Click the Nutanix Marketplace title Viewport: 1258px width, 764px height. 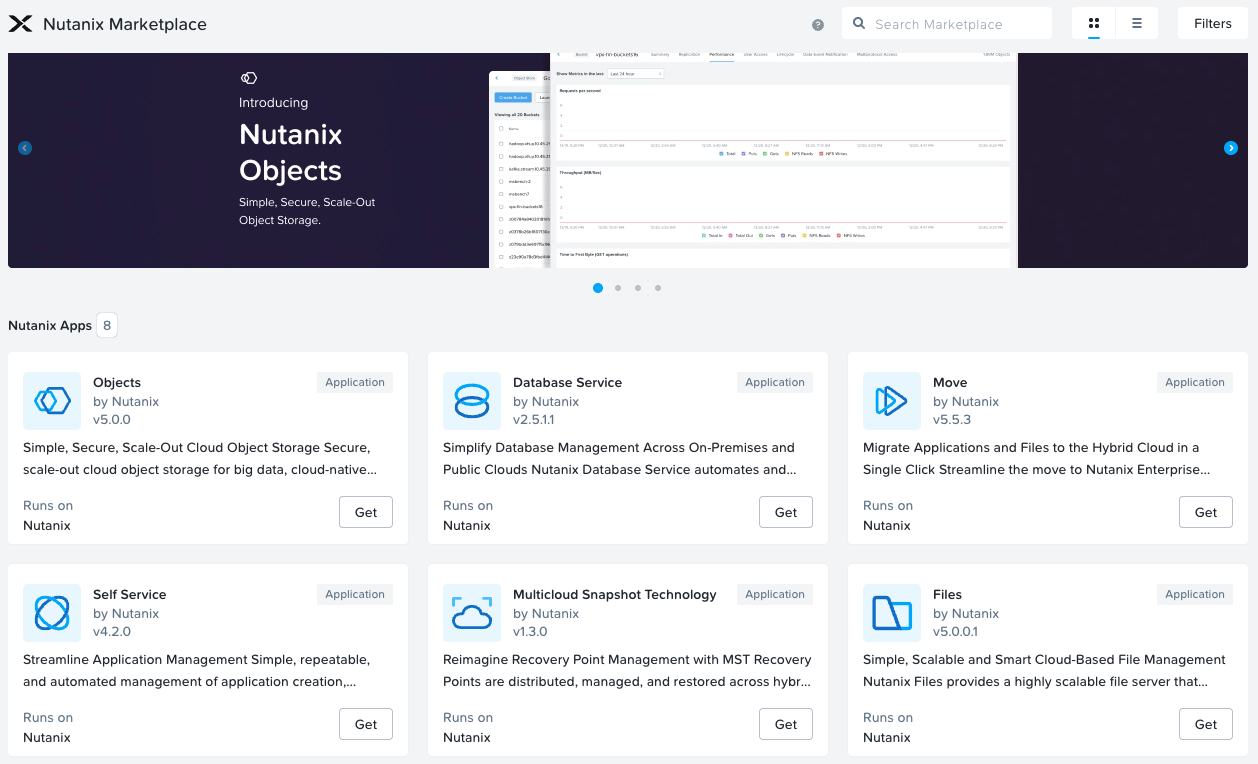[125, 24]
